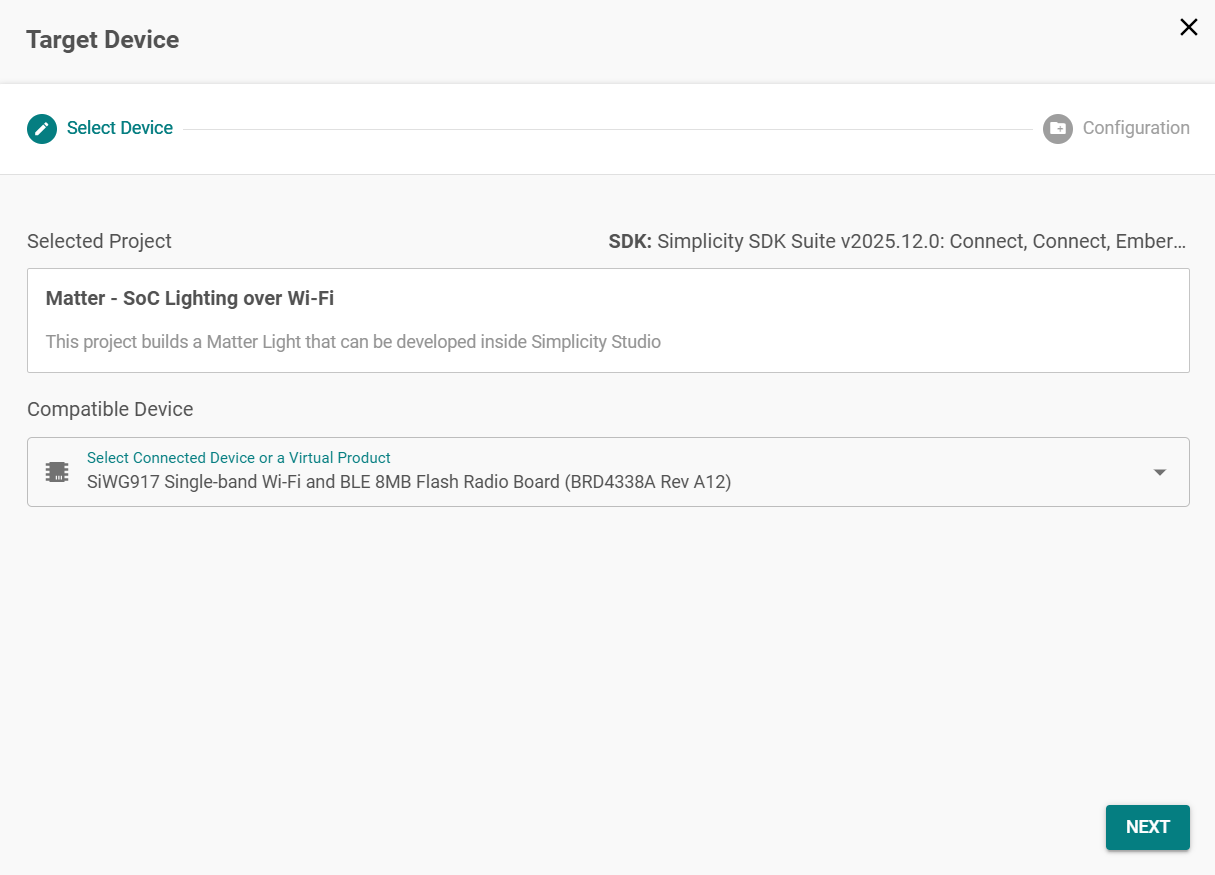Click the progress line between wizard steps
Screen dimensions: 1215x875
click(607, 129)
